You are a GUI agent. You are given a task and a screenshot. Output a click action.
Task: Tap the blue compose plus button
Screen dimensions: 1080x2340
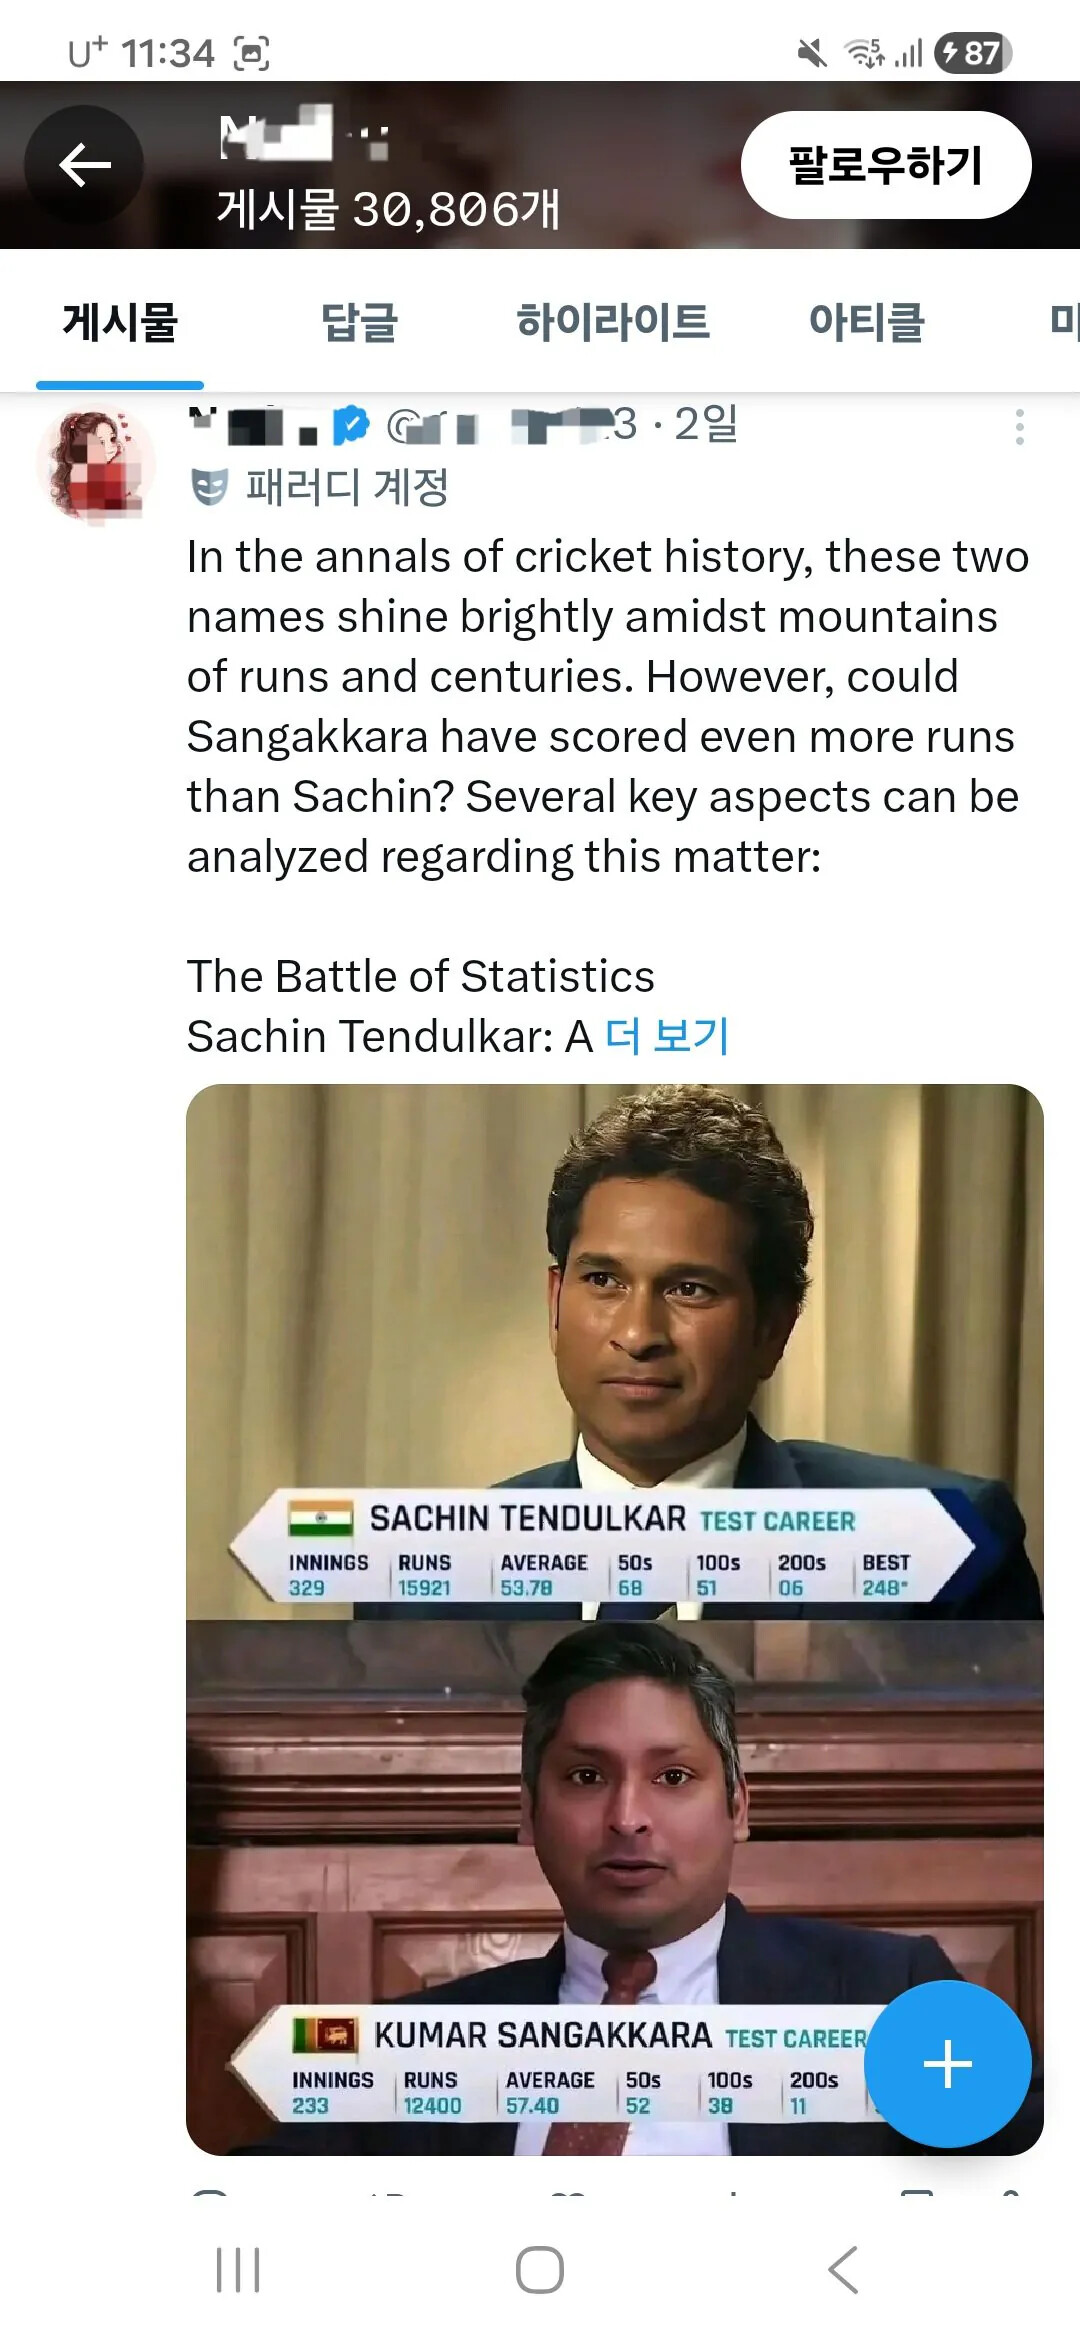[947, 2064]
